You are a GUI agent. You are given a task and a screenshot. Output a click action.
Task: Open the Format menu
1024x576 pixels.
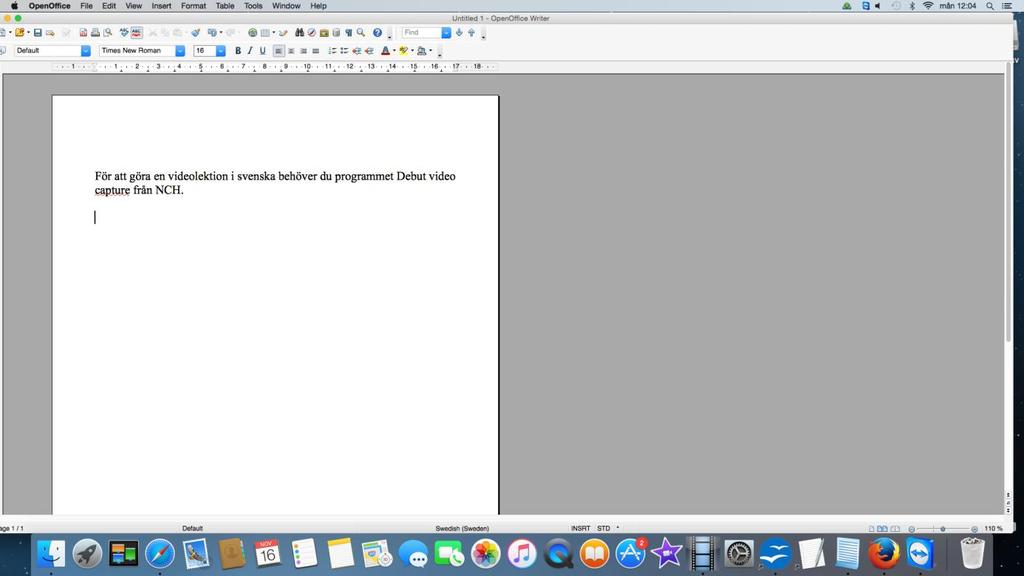193,6
